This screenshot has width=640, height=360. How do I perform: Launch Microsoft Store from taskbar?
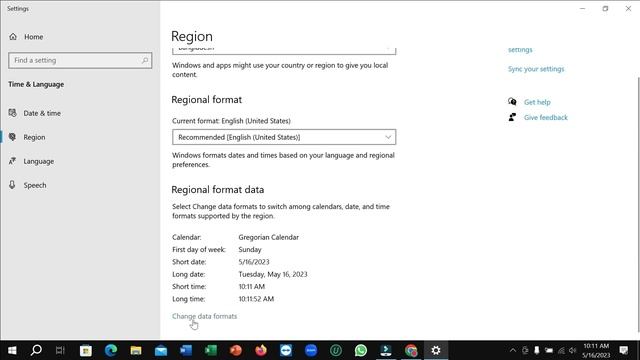coord(86,350)
